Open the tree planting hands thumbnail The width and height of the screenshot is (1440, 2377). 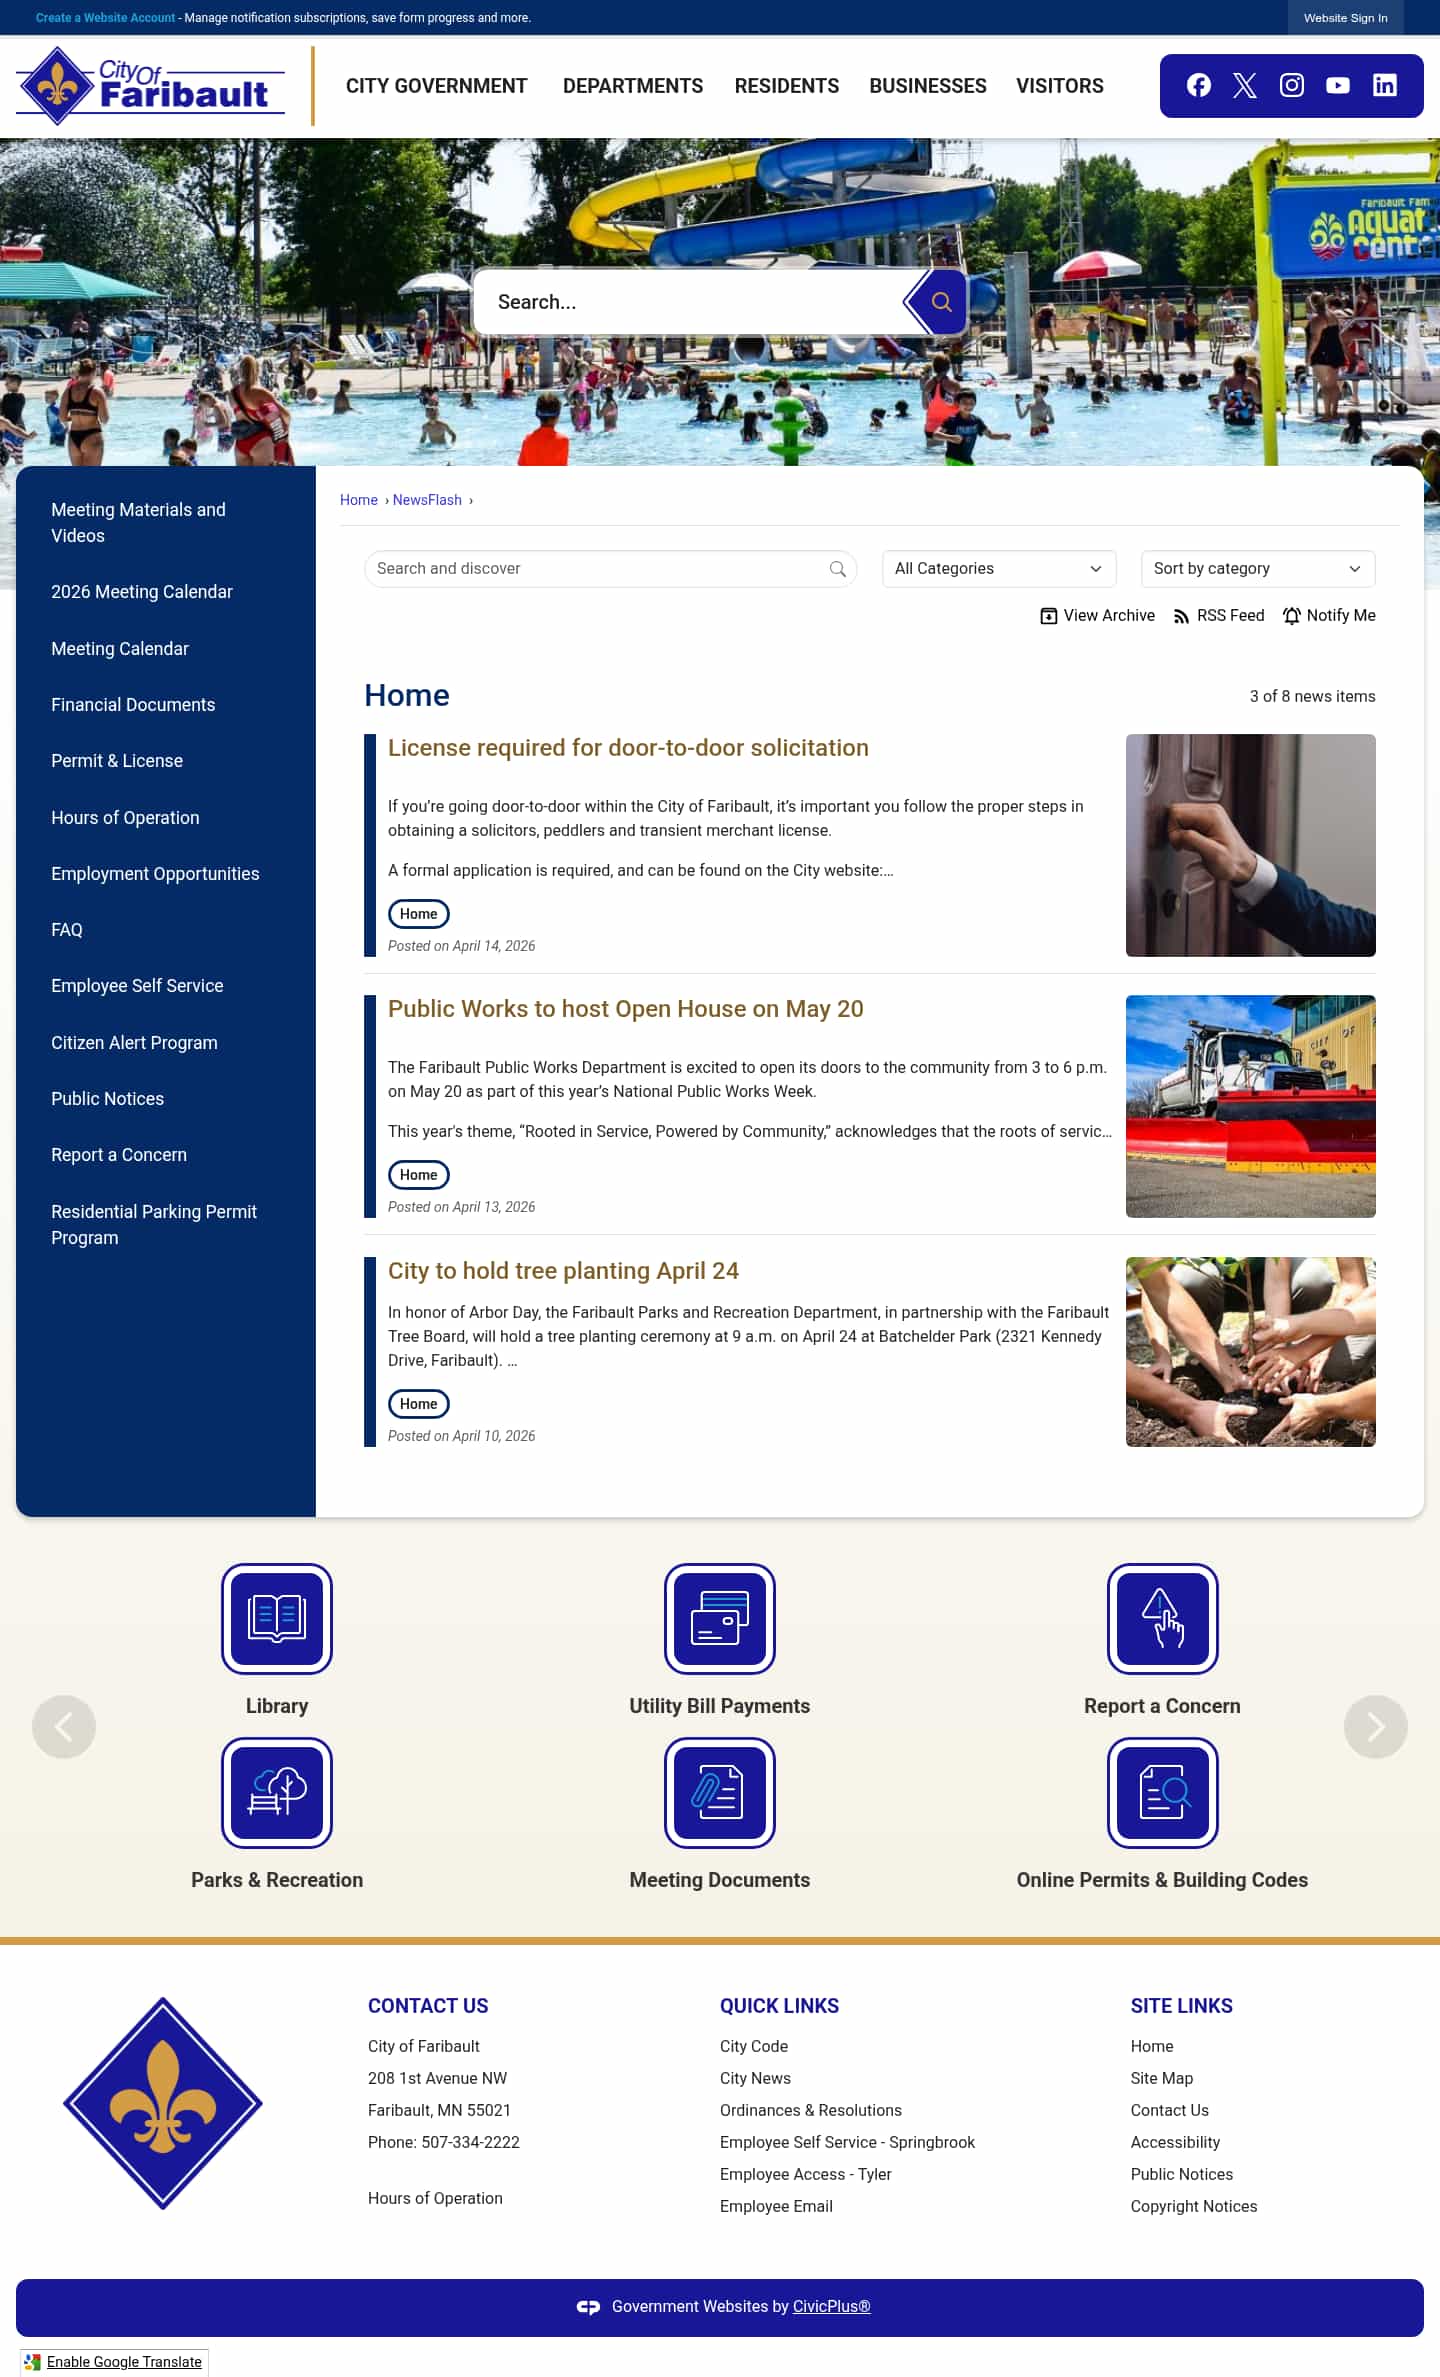pos(1250,1352)
